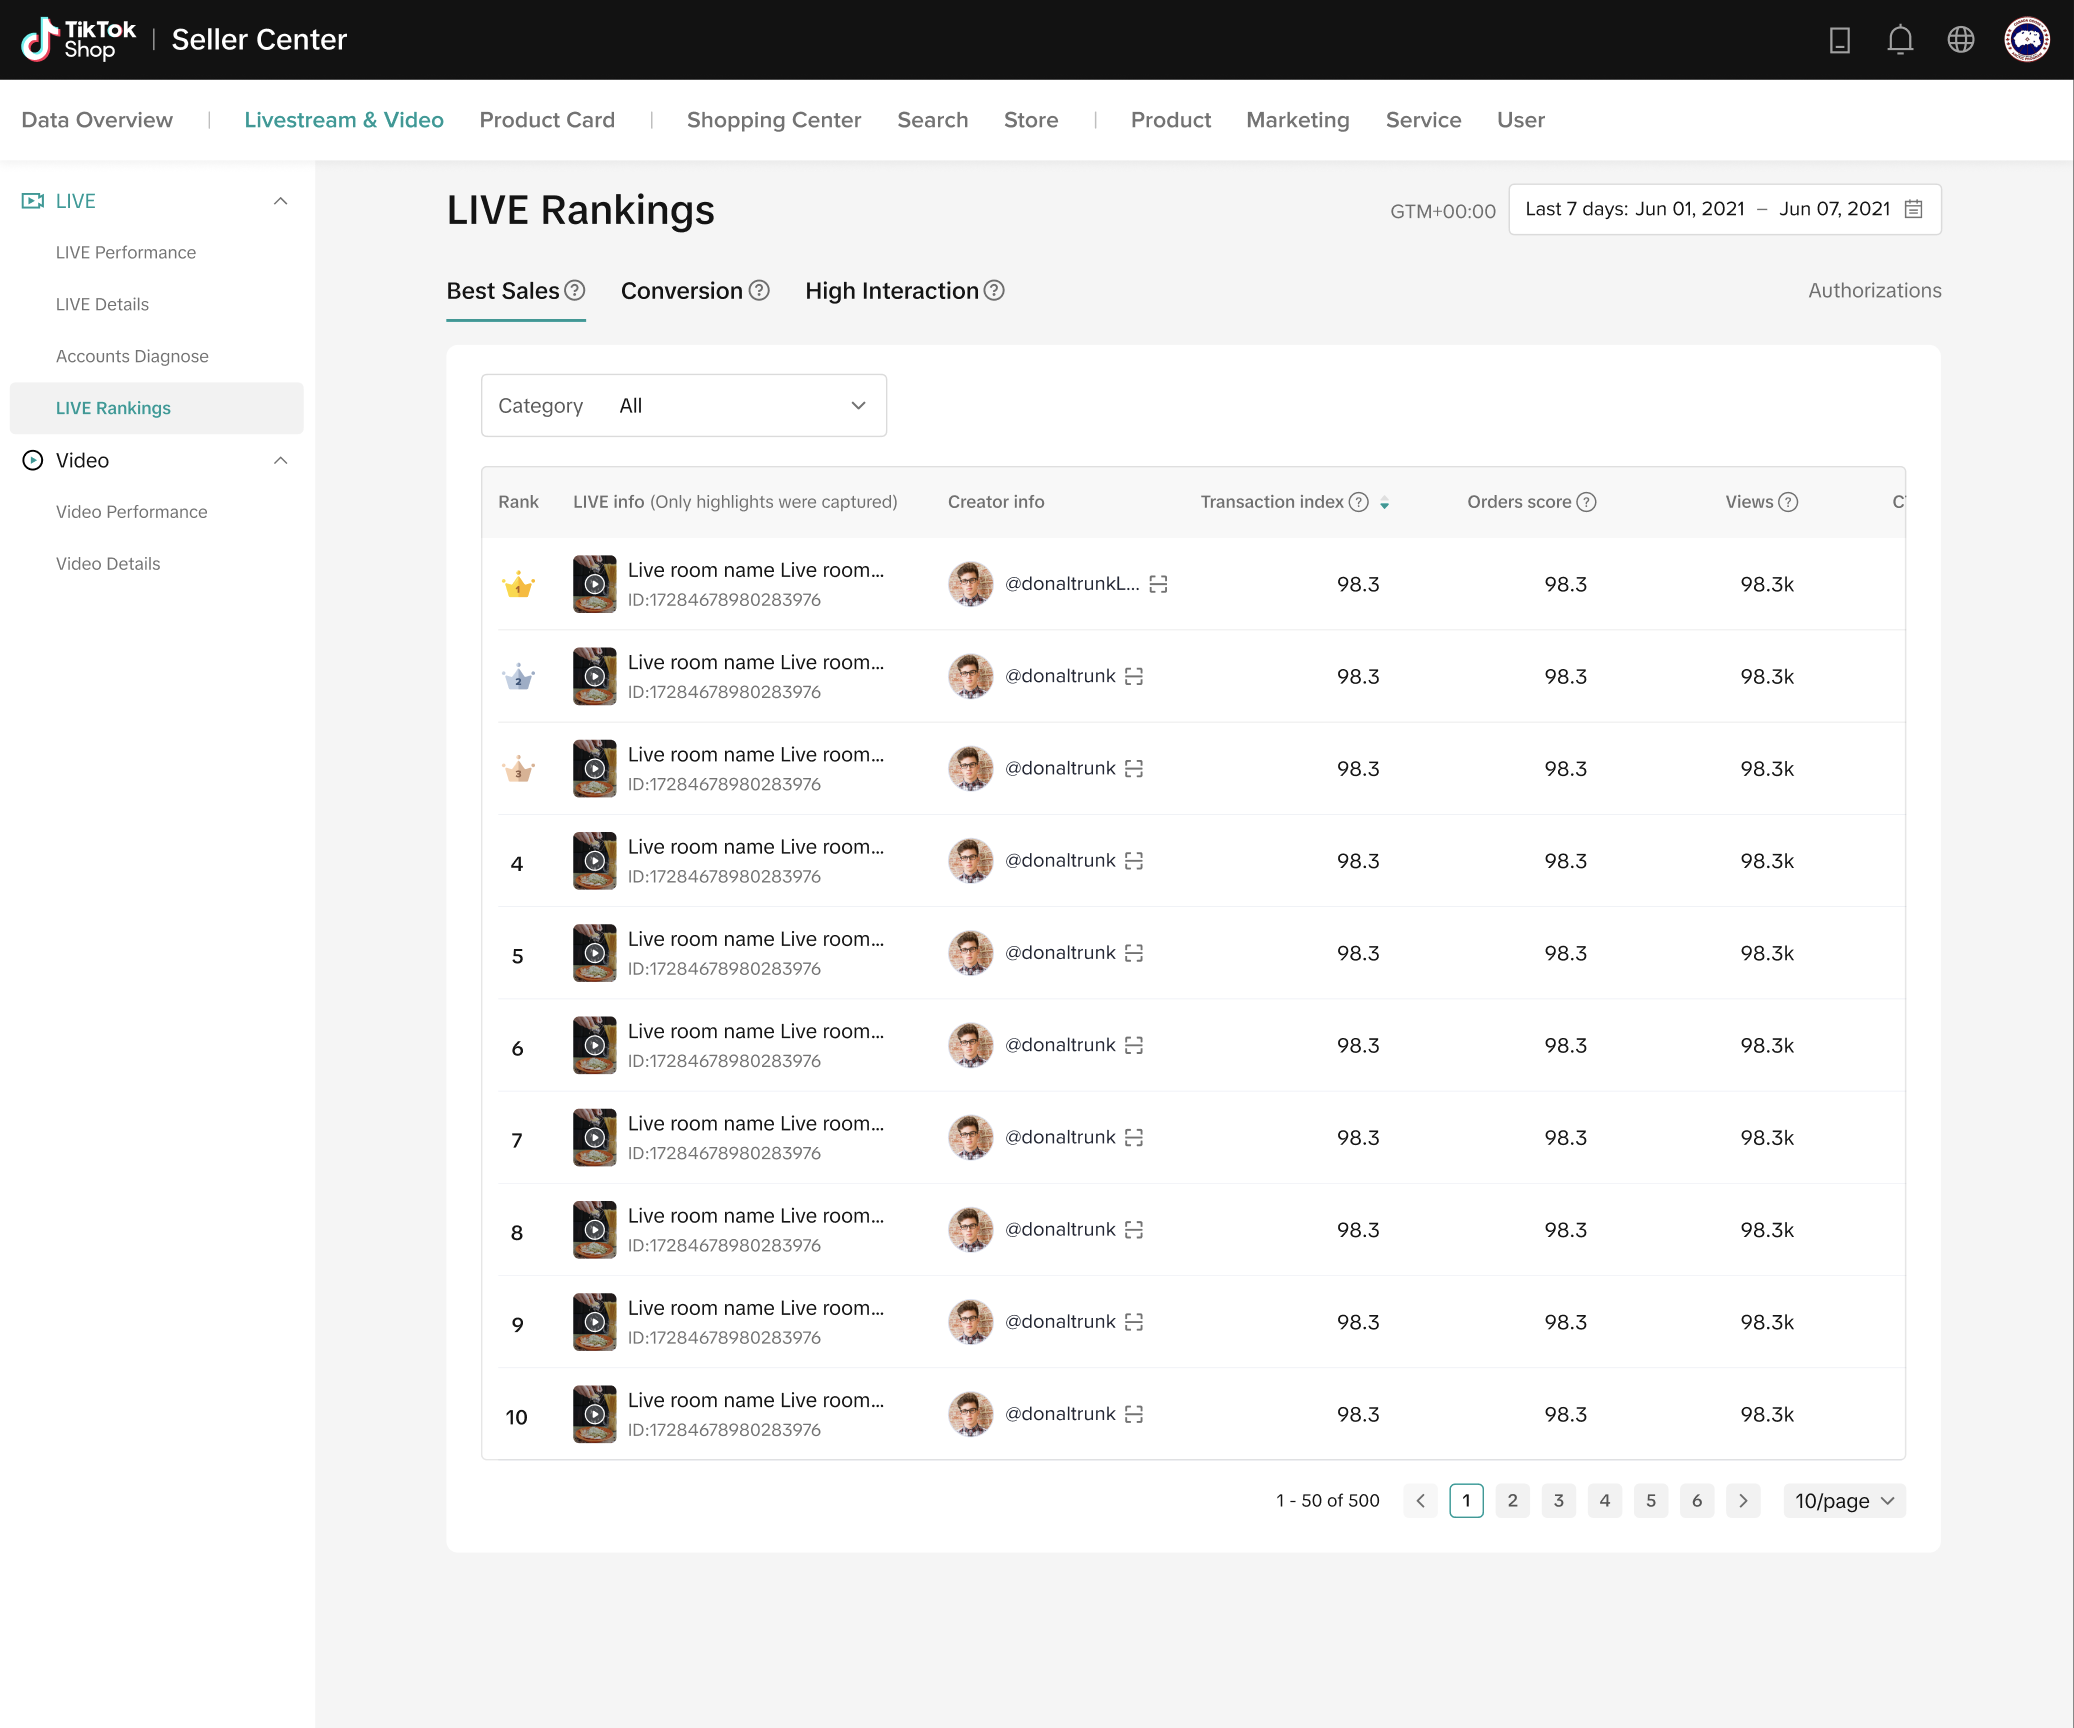Open the language globe icon
The height and width of the screenshot is (1728, 2074).
1960,40
